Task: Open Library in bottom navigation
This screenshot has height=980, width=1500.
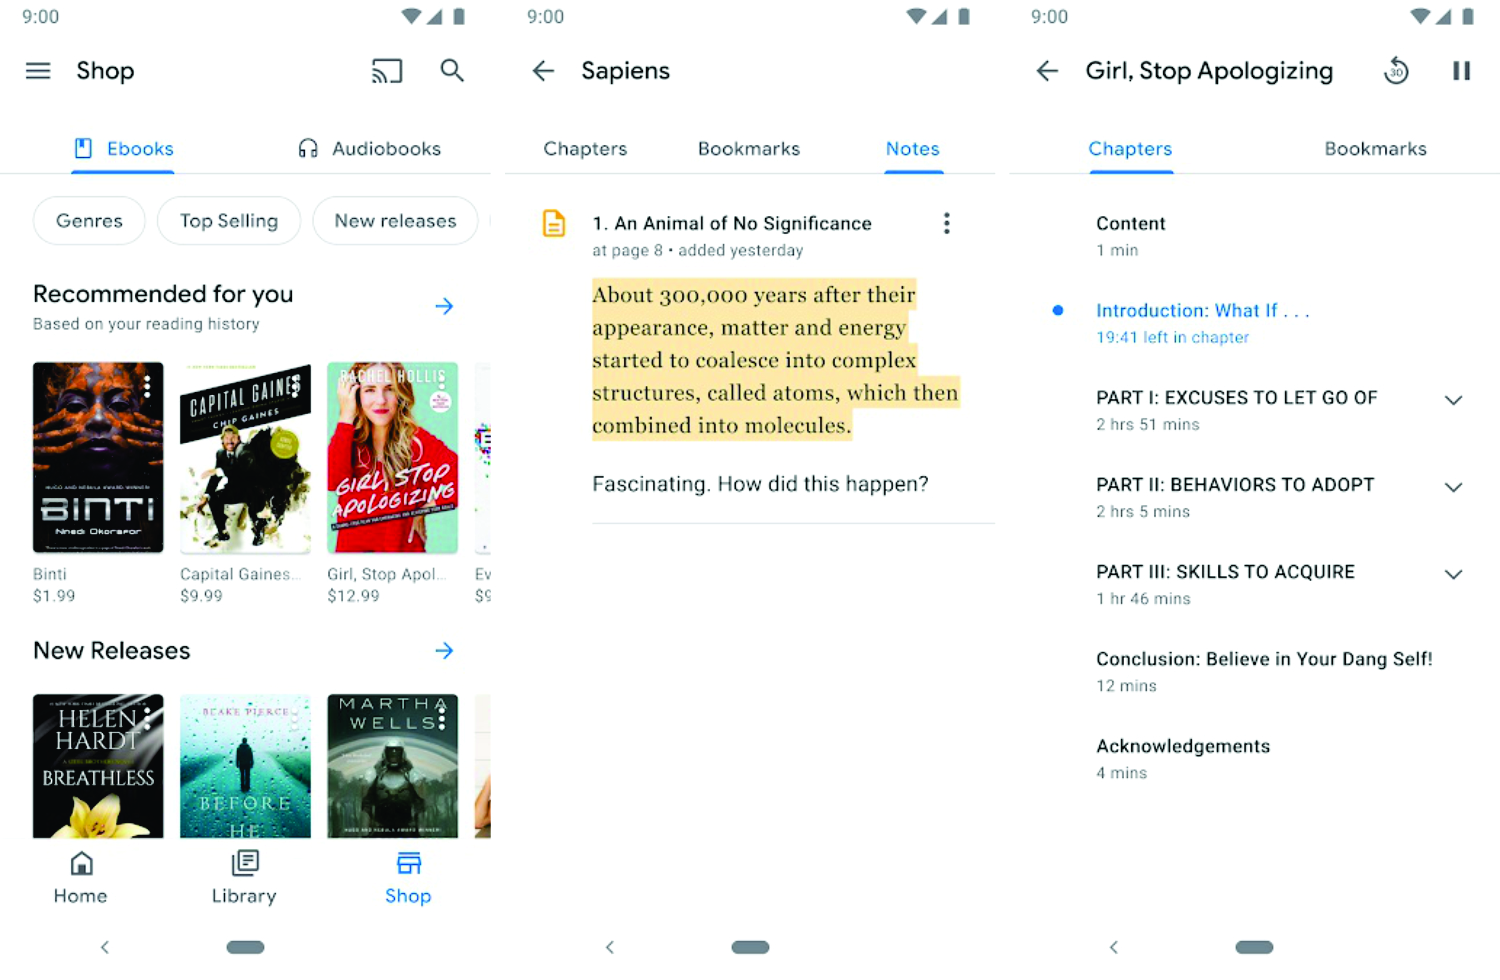Action: click(x=244, y=878)
